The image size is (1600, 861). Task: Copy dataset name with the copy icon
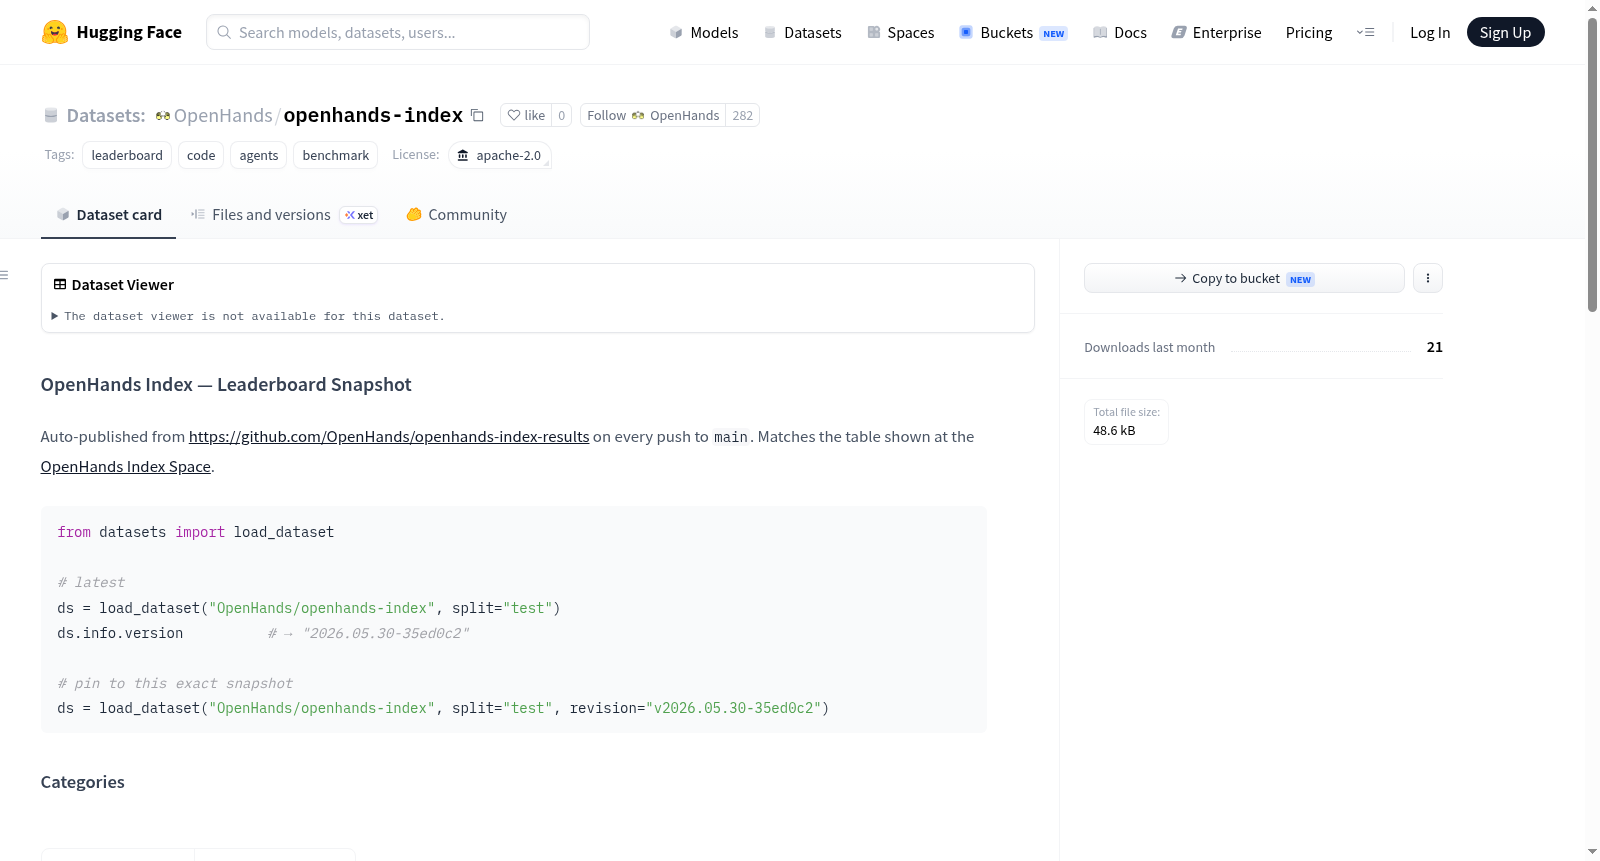tap(477, 115)
